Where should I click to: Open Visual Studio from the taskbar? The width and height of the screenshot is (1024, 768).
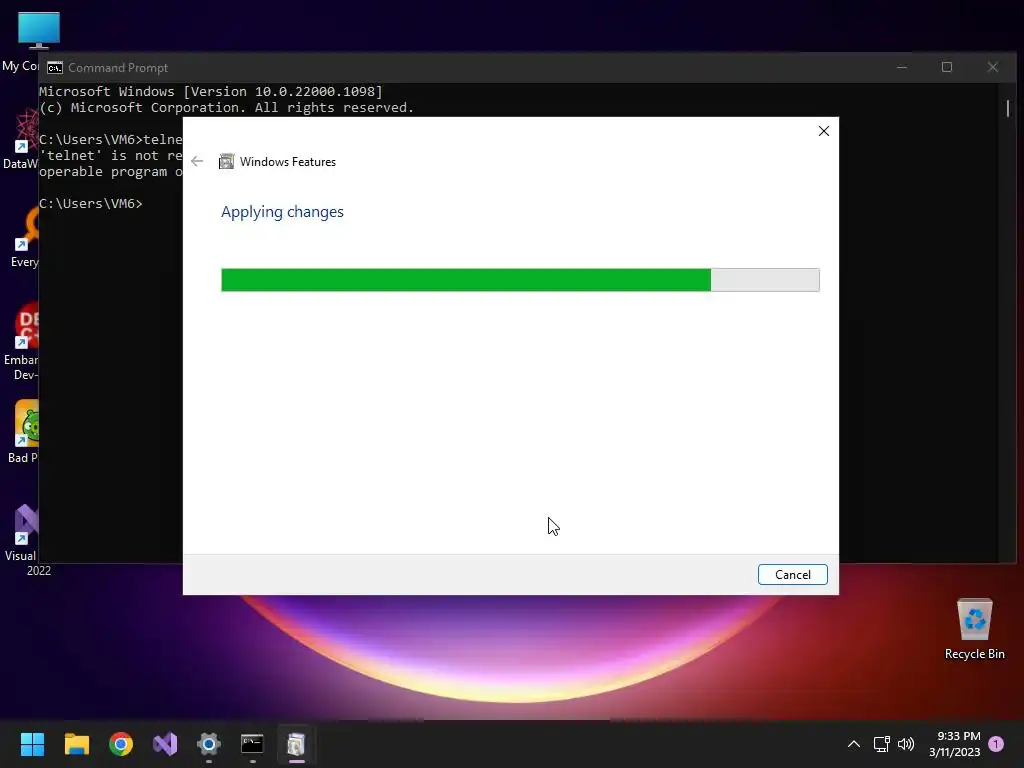pos(165,744)
